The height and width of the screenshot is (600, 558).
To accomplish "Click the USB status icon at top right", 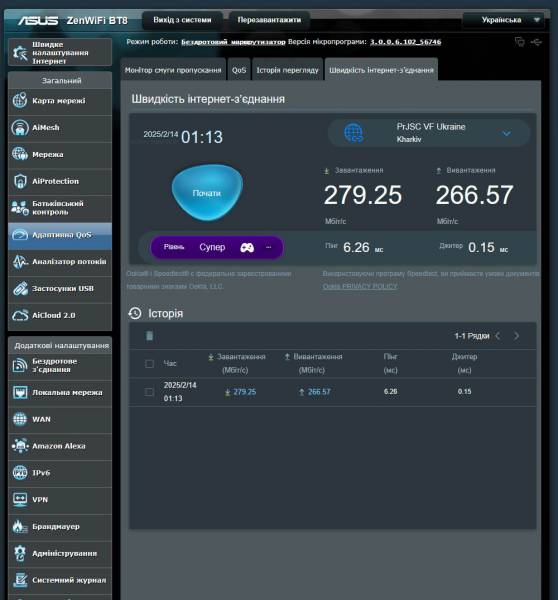I will 536,42.
